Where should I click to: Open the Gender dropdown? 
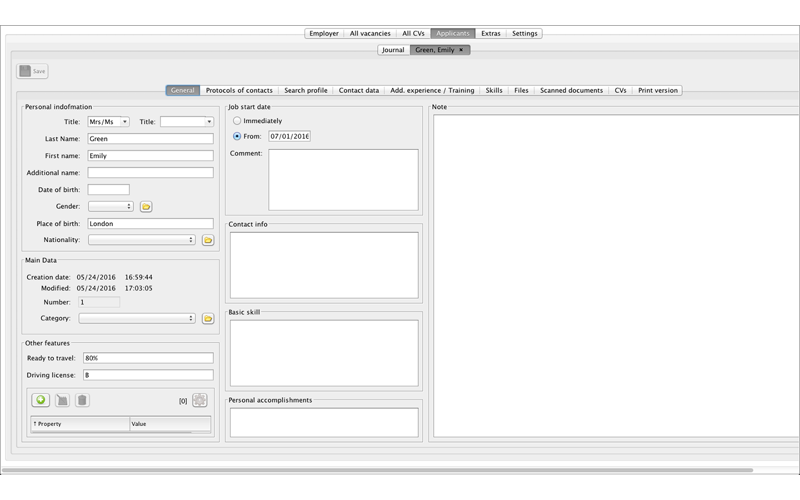111,206
